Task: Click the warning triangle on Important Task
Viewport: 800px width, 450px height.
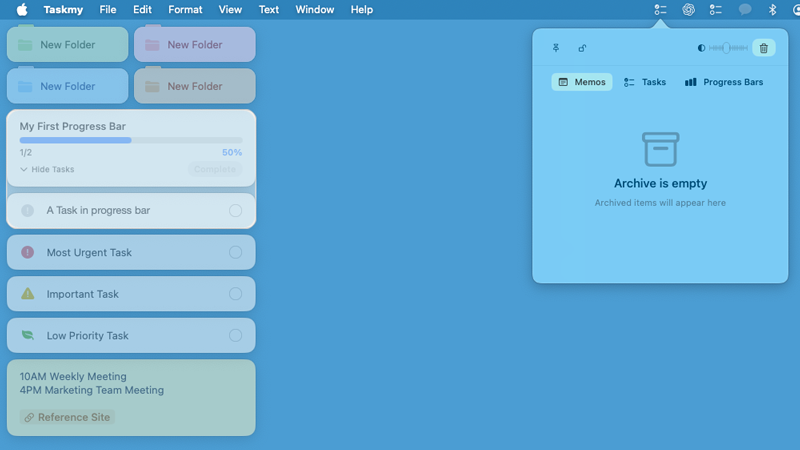Action: [27, 294]
